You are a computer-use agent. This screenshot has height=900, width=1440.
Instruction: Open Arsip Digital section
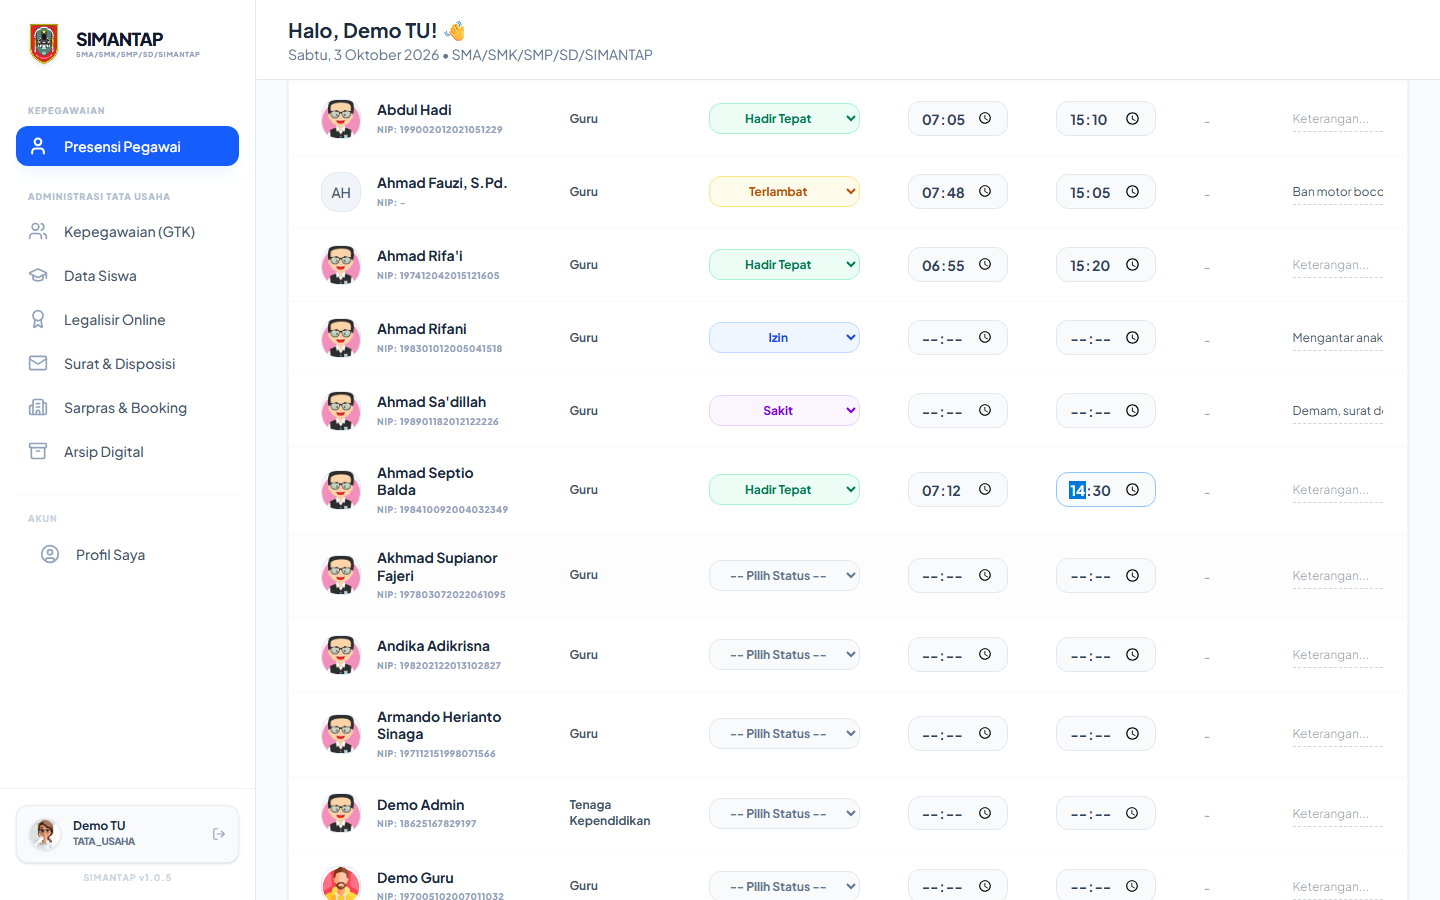127,452
